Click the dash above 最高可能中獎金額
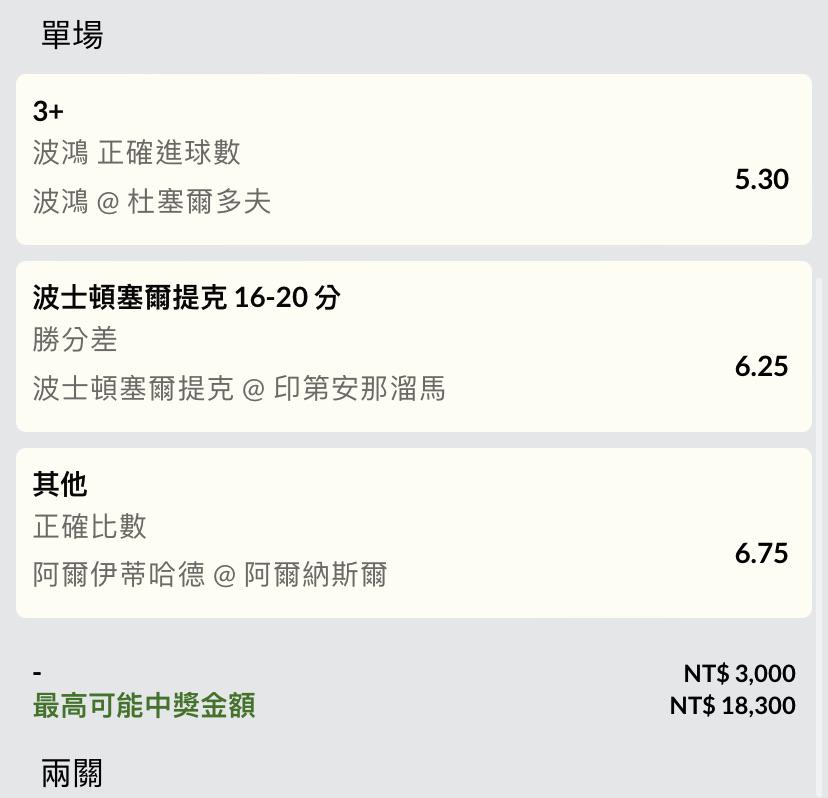Image resolution: width=828 pixels, height=798 pixels. click(x=37, y=673)
